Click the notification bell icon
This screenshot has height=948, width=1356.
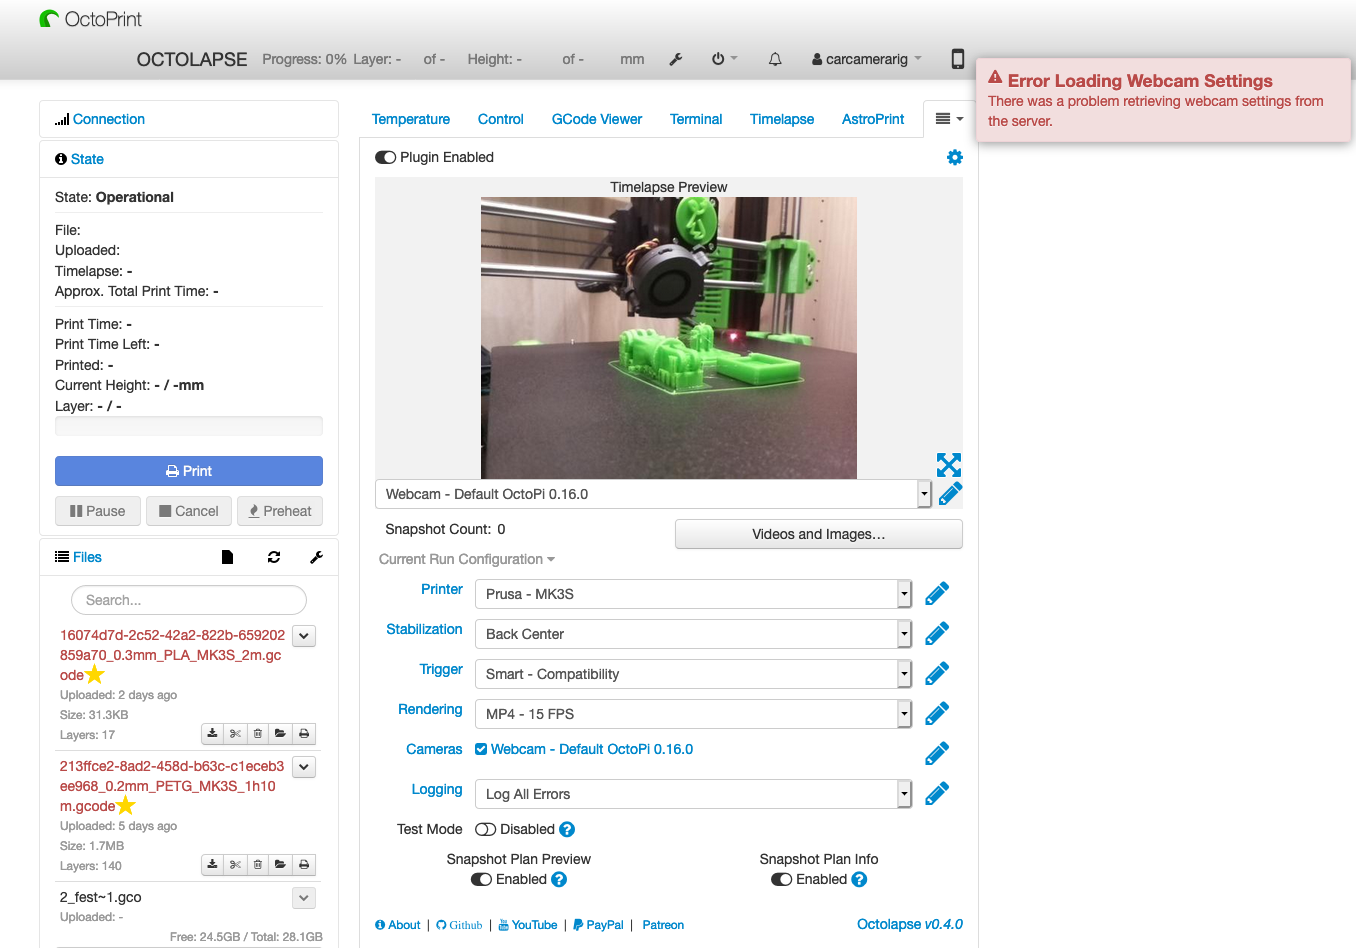775,59
